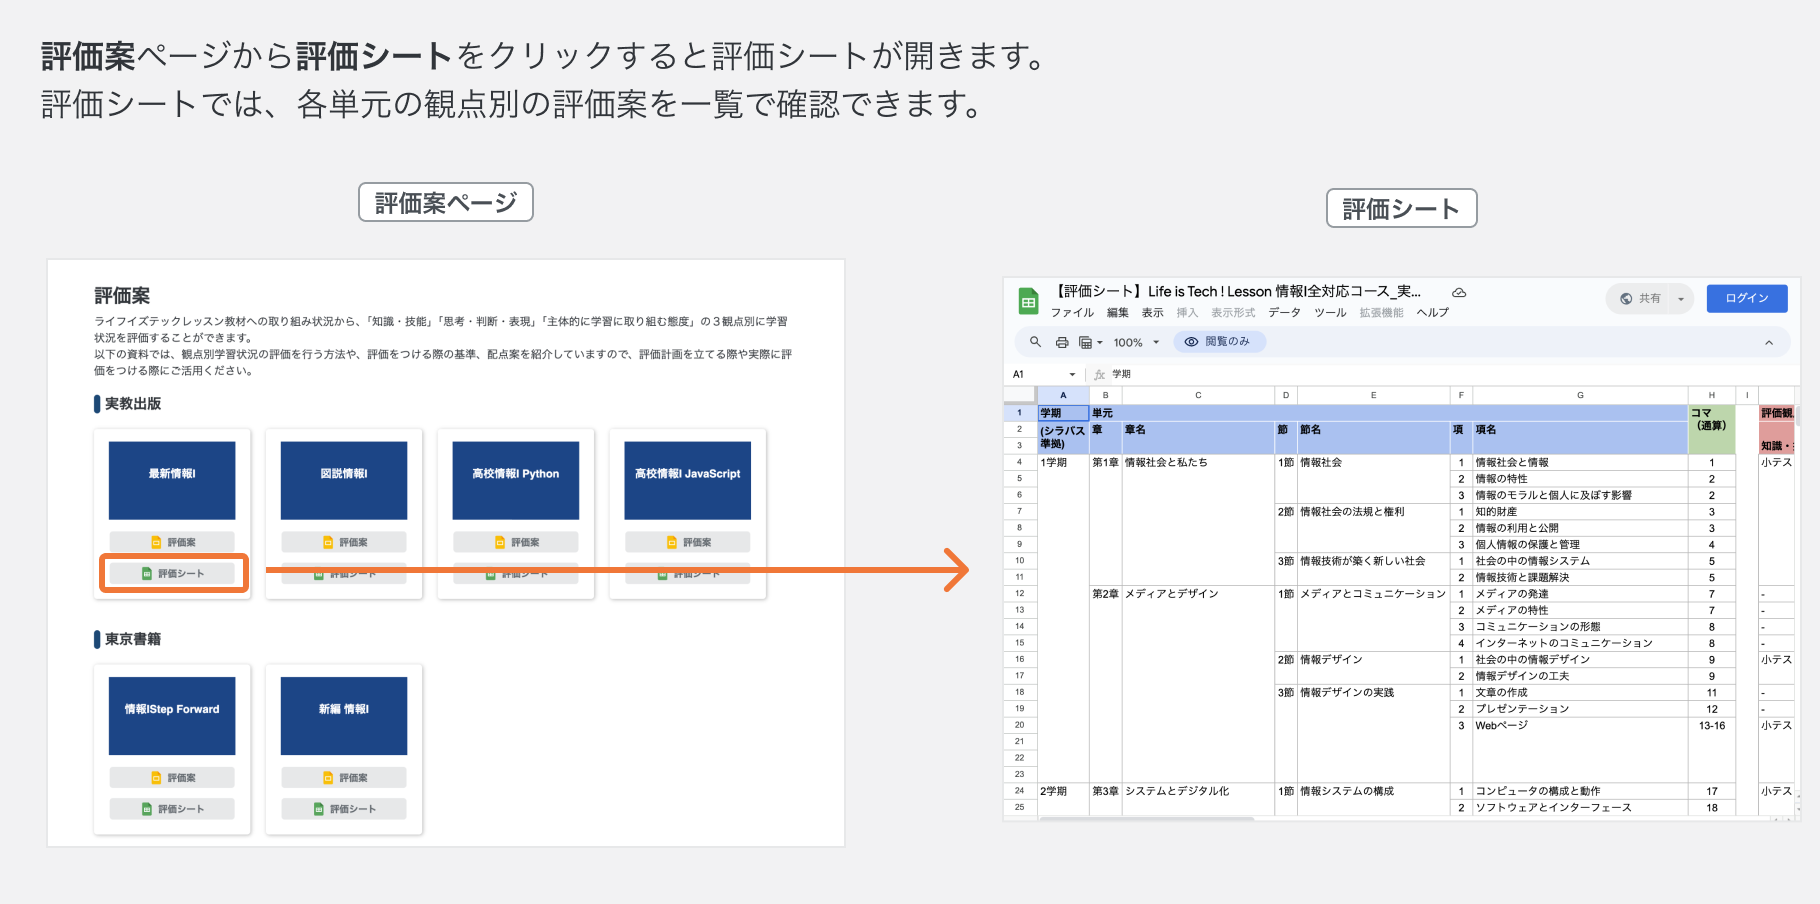Open the ファイル menu
This screenshot has height=904, width=1820.
[x=1072, y=313]
